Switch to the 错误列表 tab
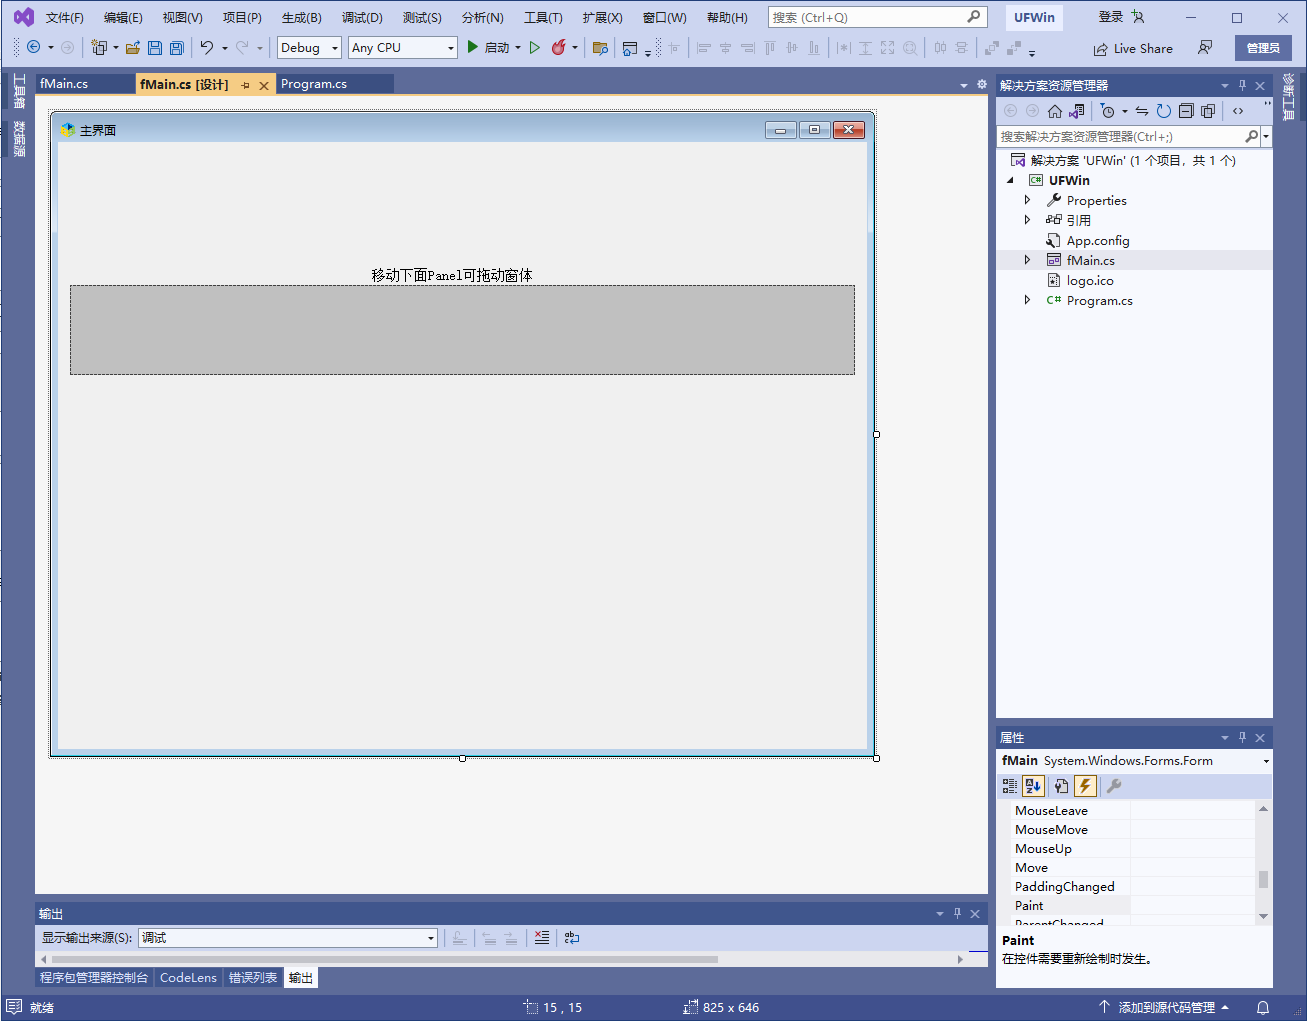1307x1021 pixels. 253,978
